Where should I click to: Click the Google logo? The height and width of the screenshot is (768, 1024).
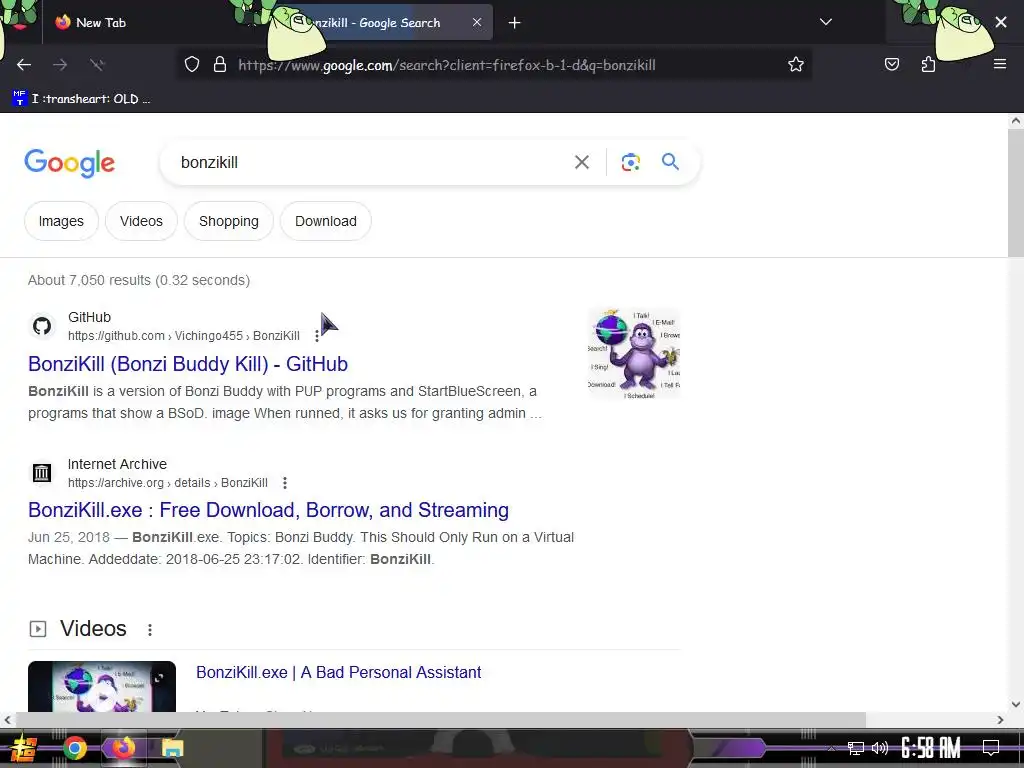tap(69, 163)
